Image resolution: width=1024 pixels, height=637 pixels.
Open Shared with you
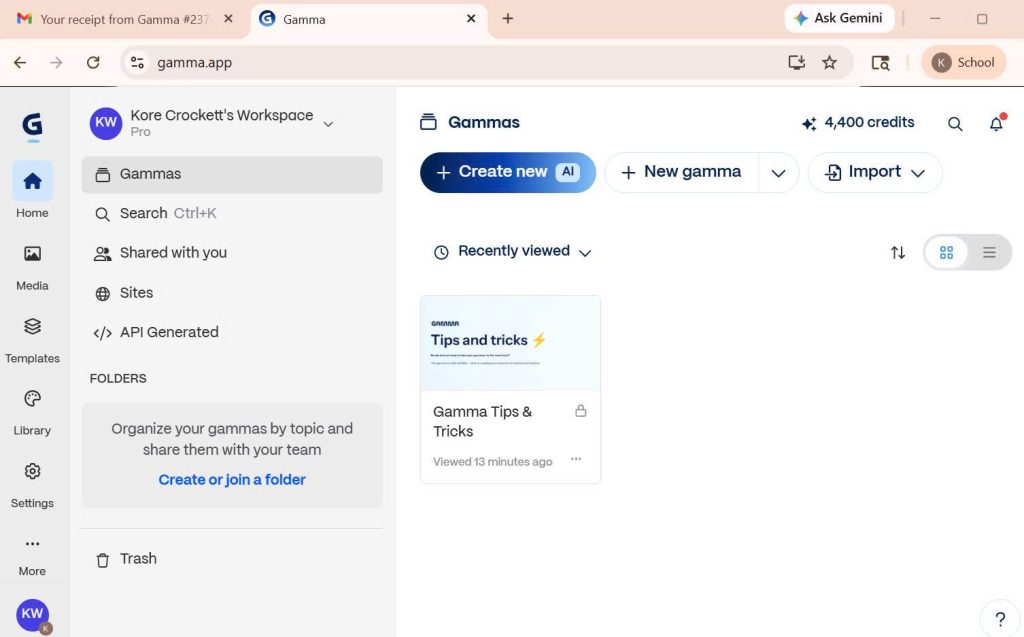click(232, 253)
